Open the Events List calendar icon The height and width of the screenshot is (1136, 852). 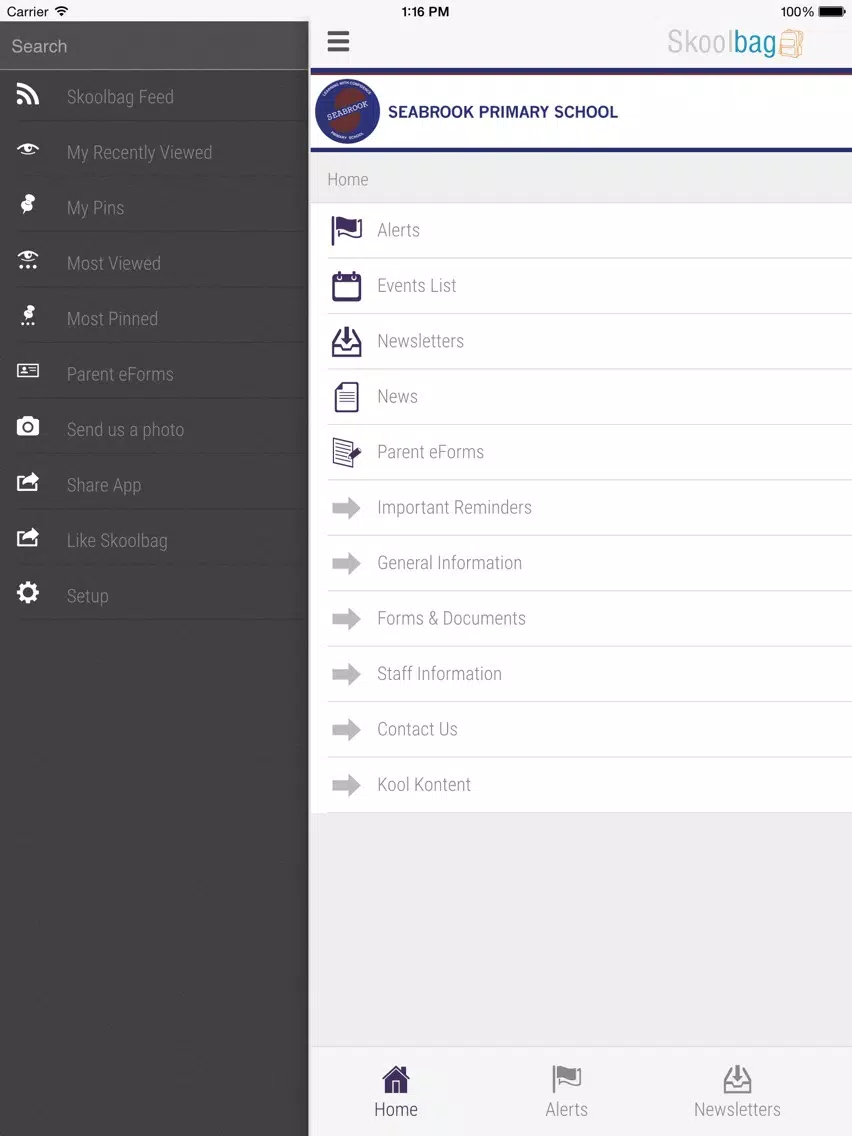pos(346,286)
